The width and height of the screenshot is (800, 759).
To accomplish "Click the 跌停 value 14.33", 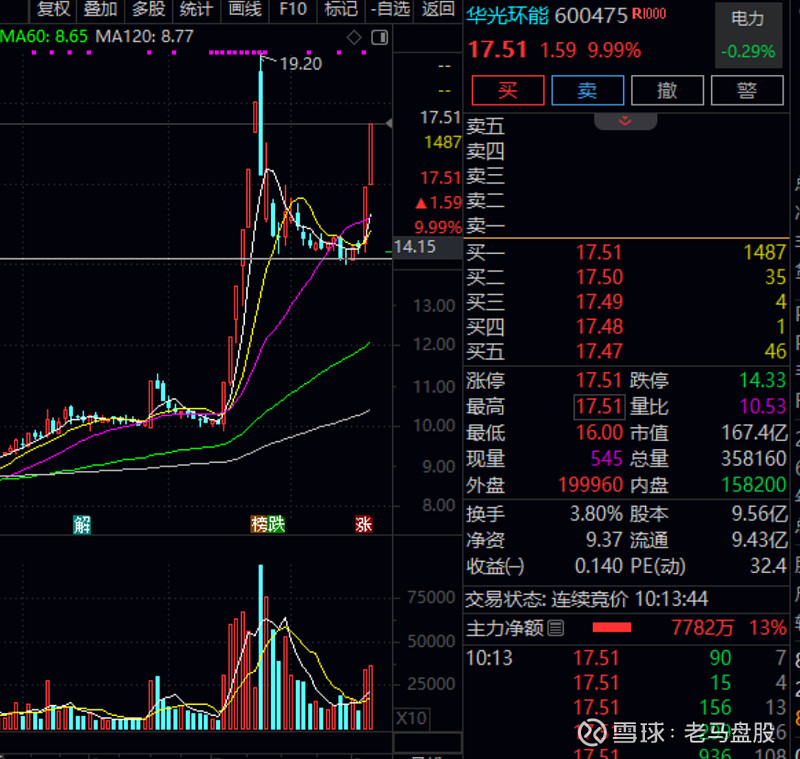I will [x=763, y=381].
